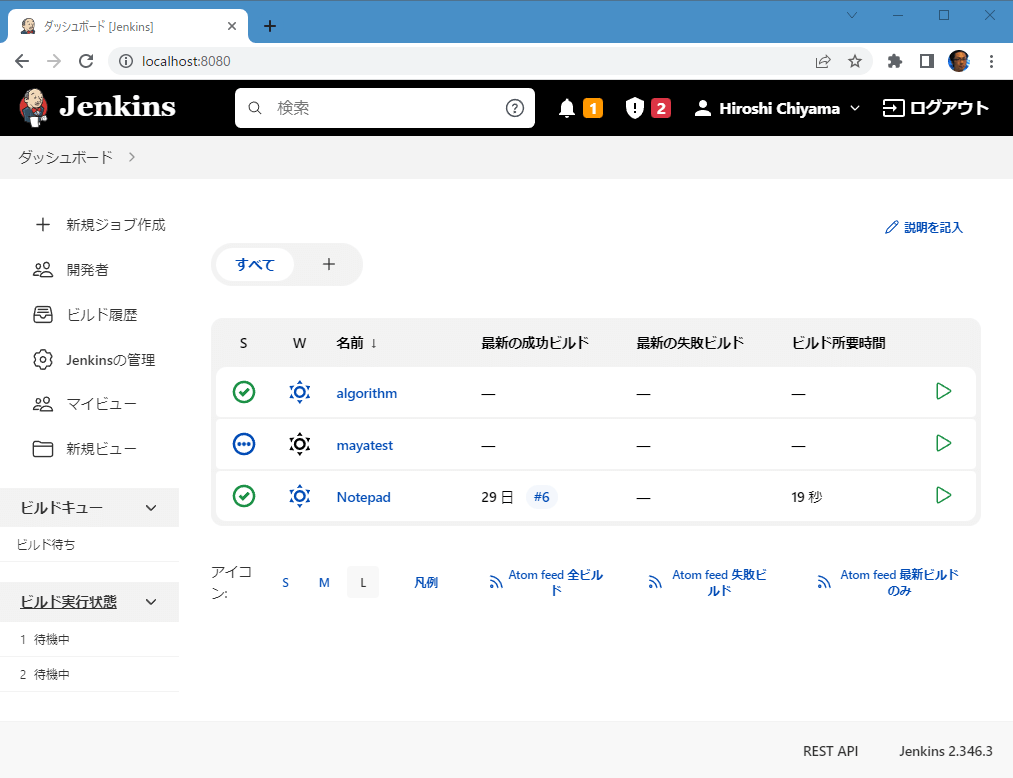
Task: Open the Notepad job link
Action: (x=363, y=497)
